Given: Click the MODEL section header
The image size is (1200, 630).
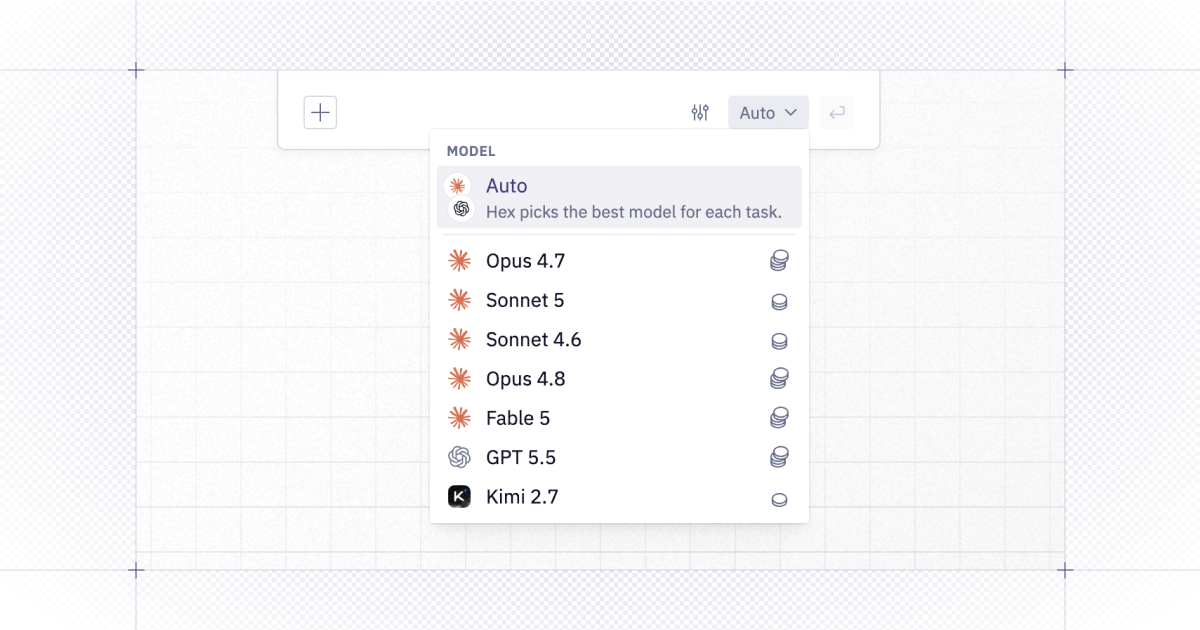Looking at the screenshot, I should 471,151.
